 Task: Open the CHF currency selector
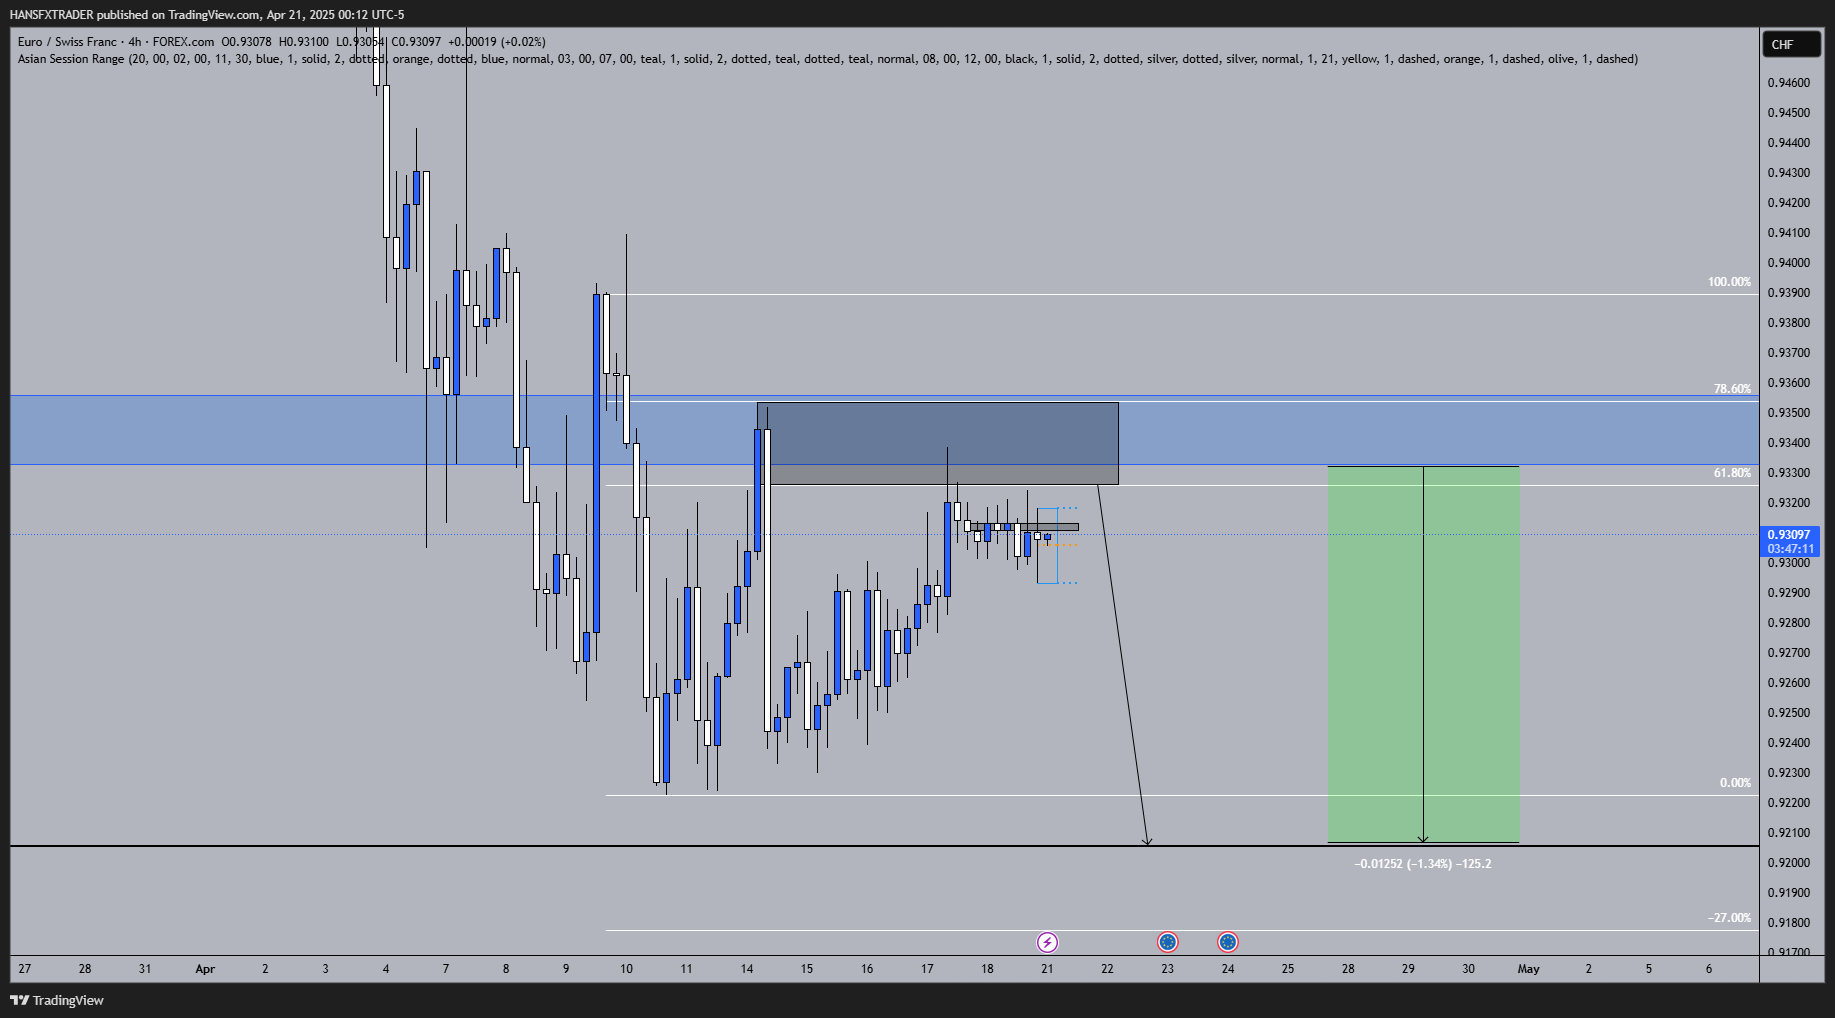(x=1790, y=44)
